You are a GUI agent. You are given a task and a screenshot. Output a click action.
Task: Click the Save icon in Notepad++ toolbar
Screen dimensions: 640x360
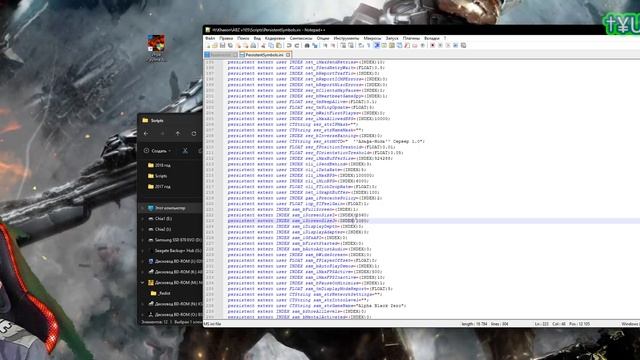(x=222, y=45)
